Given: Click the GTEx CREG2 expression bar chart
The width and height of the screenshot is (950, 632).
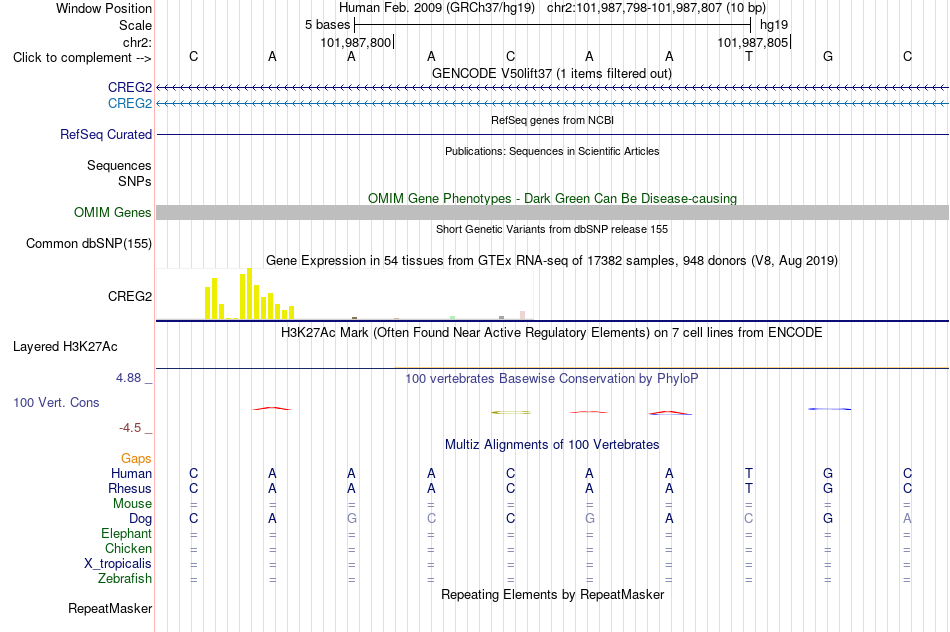Looking at the screenshot, I should coord(345,294).
